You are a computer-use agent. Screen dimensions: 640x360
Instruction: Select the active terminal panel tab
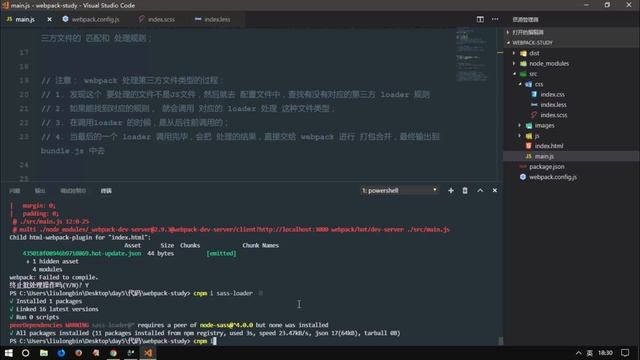click(106, 191)
